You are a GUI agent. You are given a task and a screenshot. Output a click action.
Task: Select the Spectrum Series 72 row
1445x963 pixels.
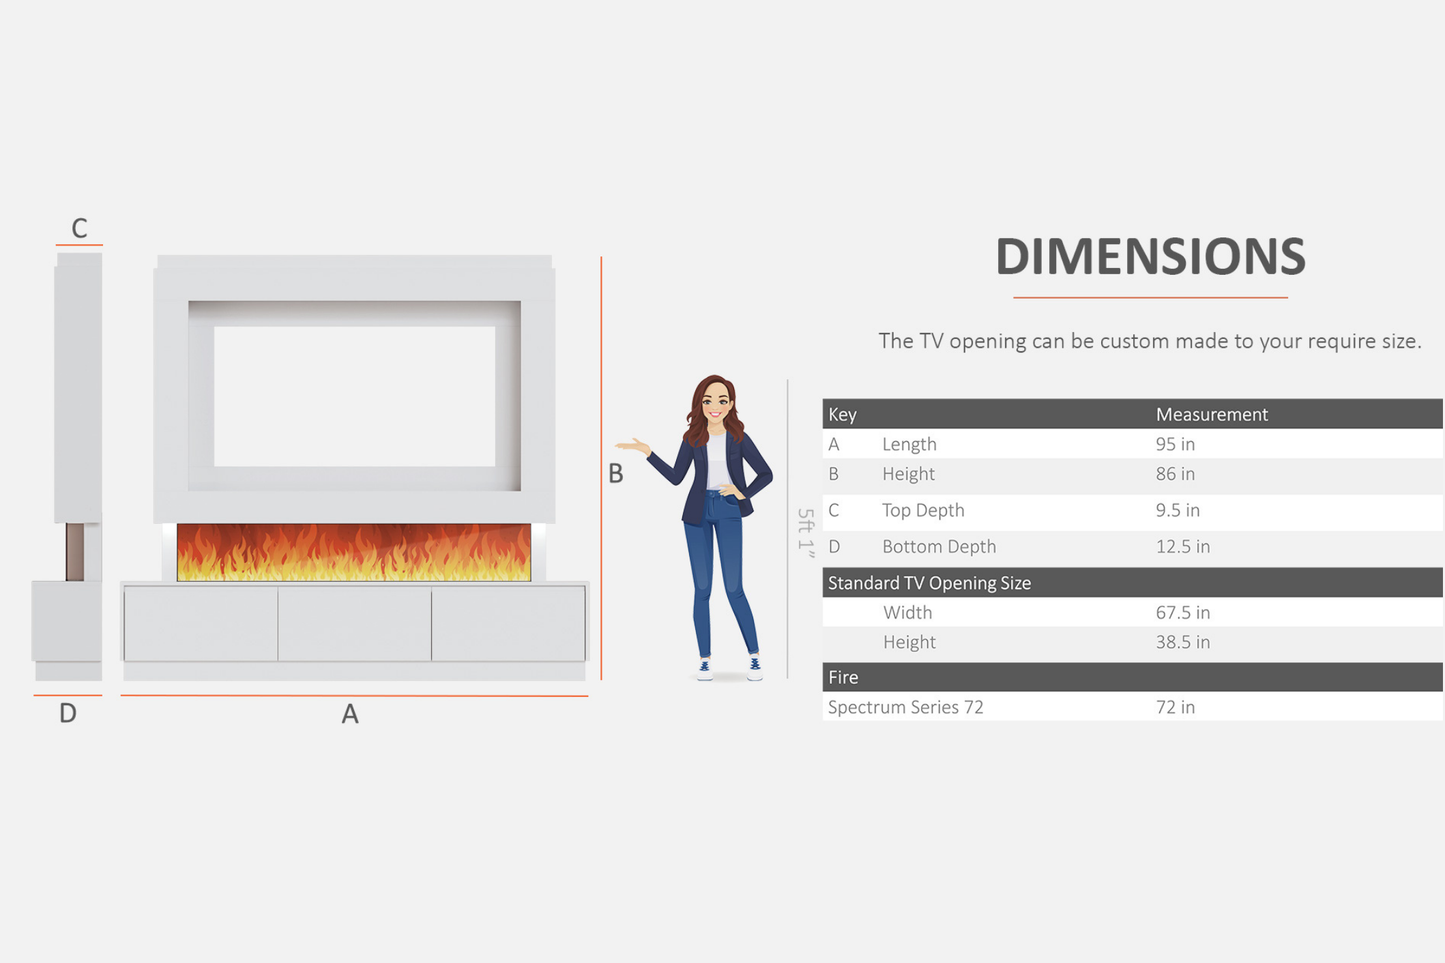coord(1132,707)
